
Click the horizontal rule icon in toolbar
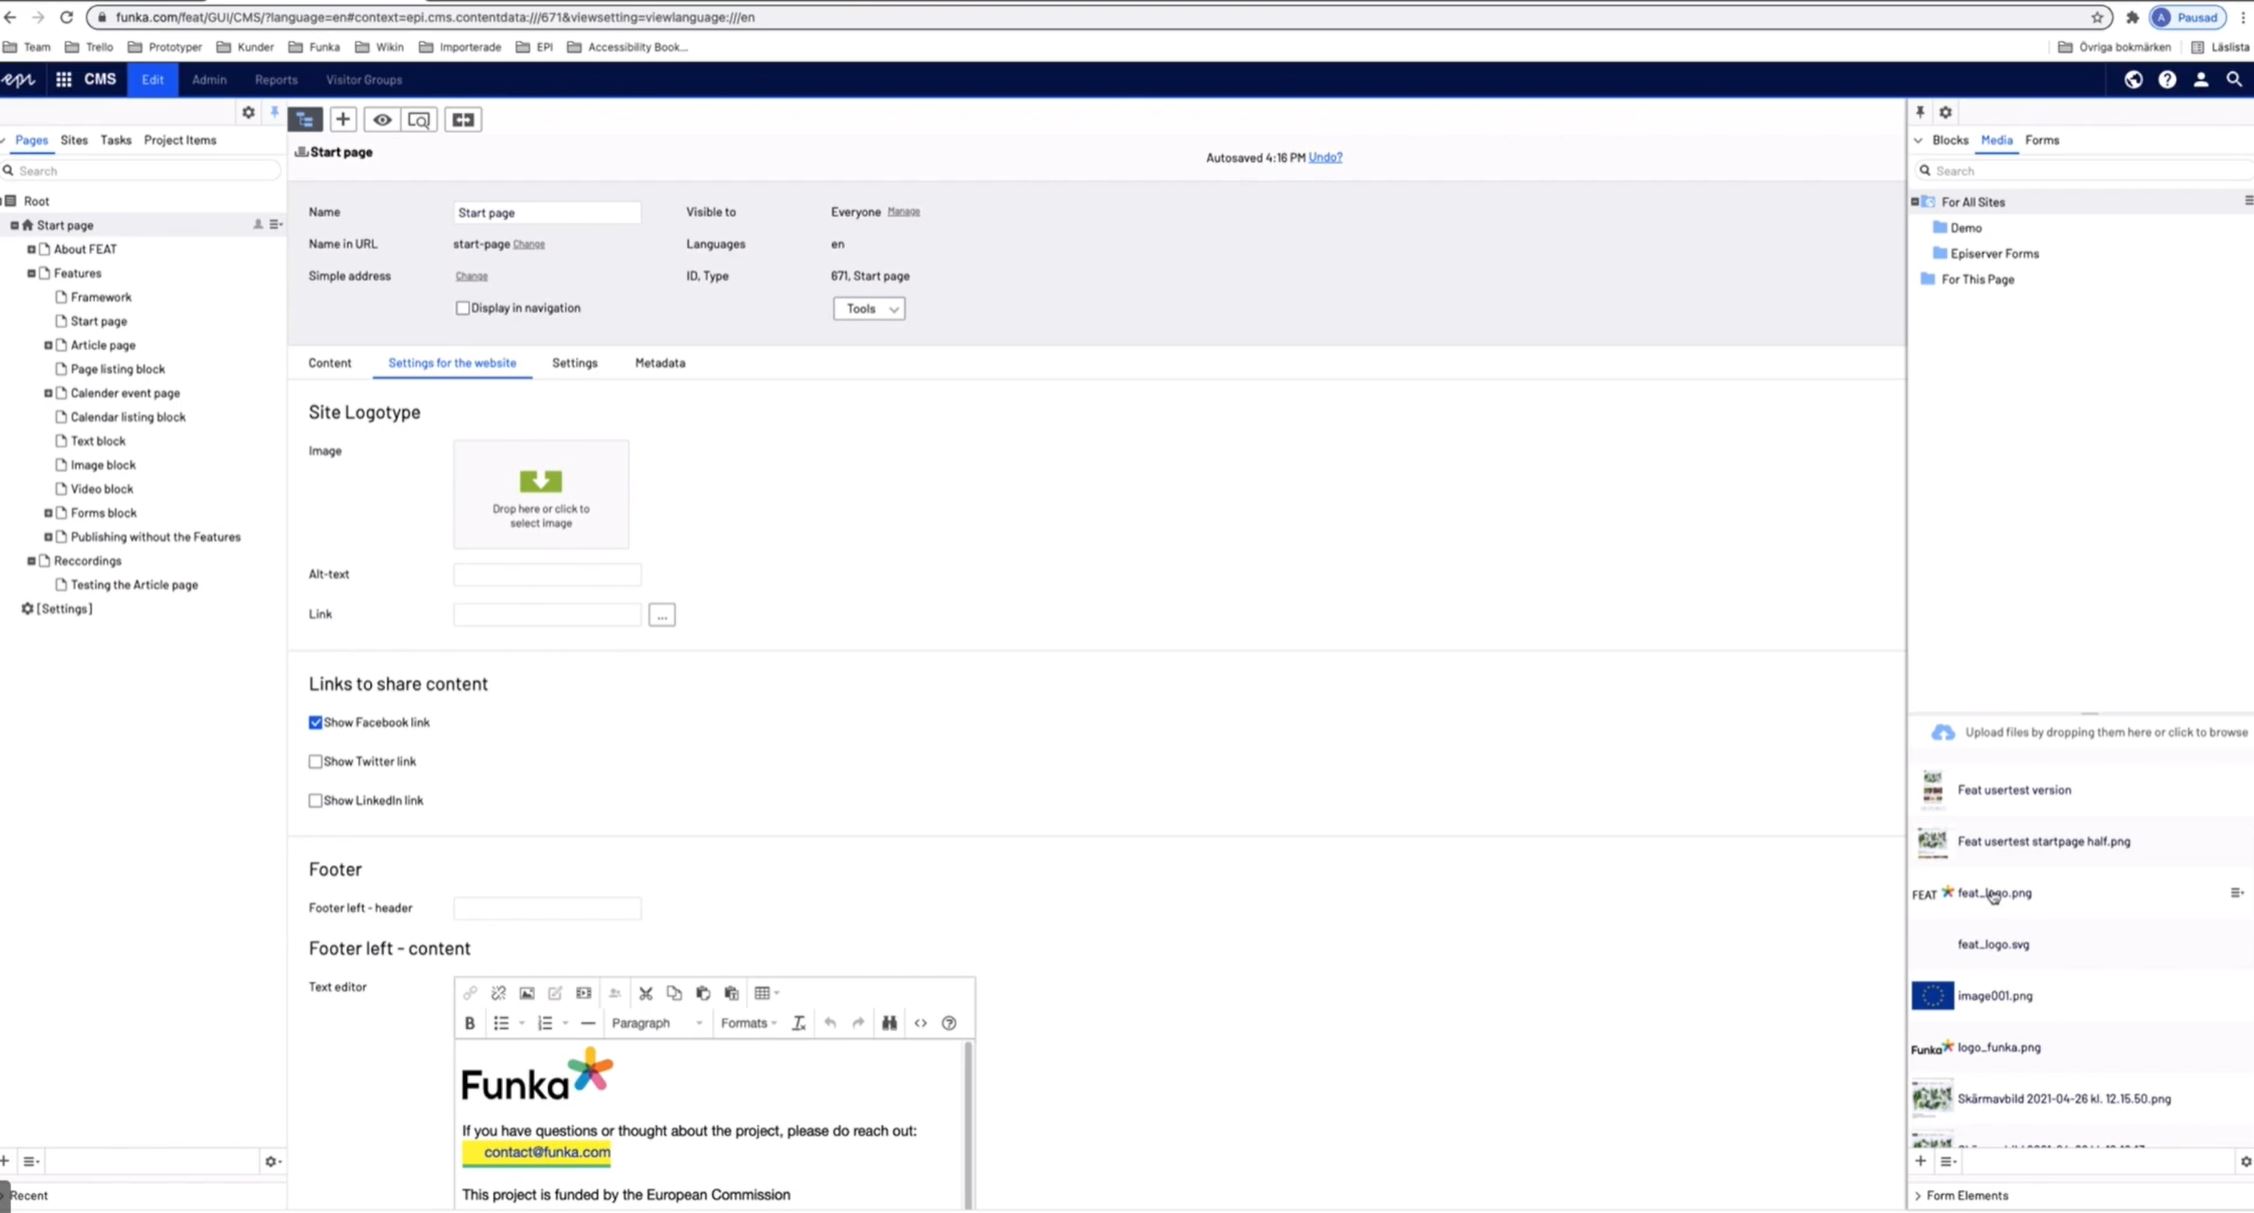pyautogui.click(x=587, y=1022)
